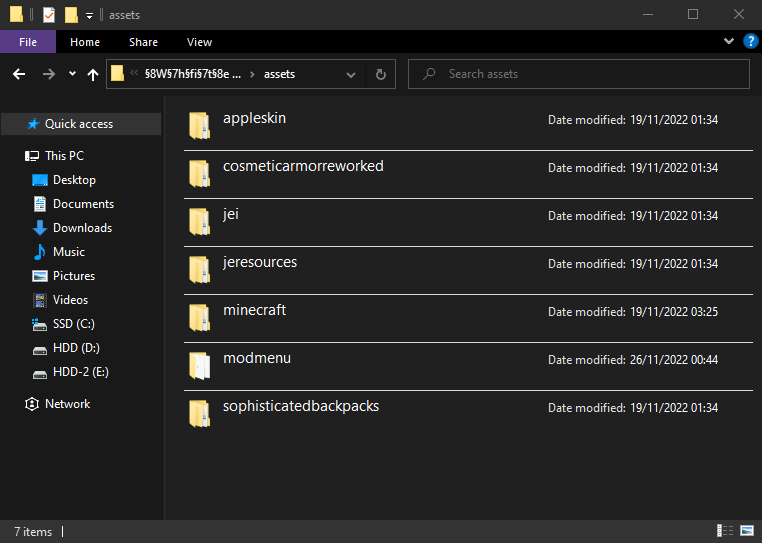Switch to details view layout icon
The image size is (762, 543).
tap(725, 530)
